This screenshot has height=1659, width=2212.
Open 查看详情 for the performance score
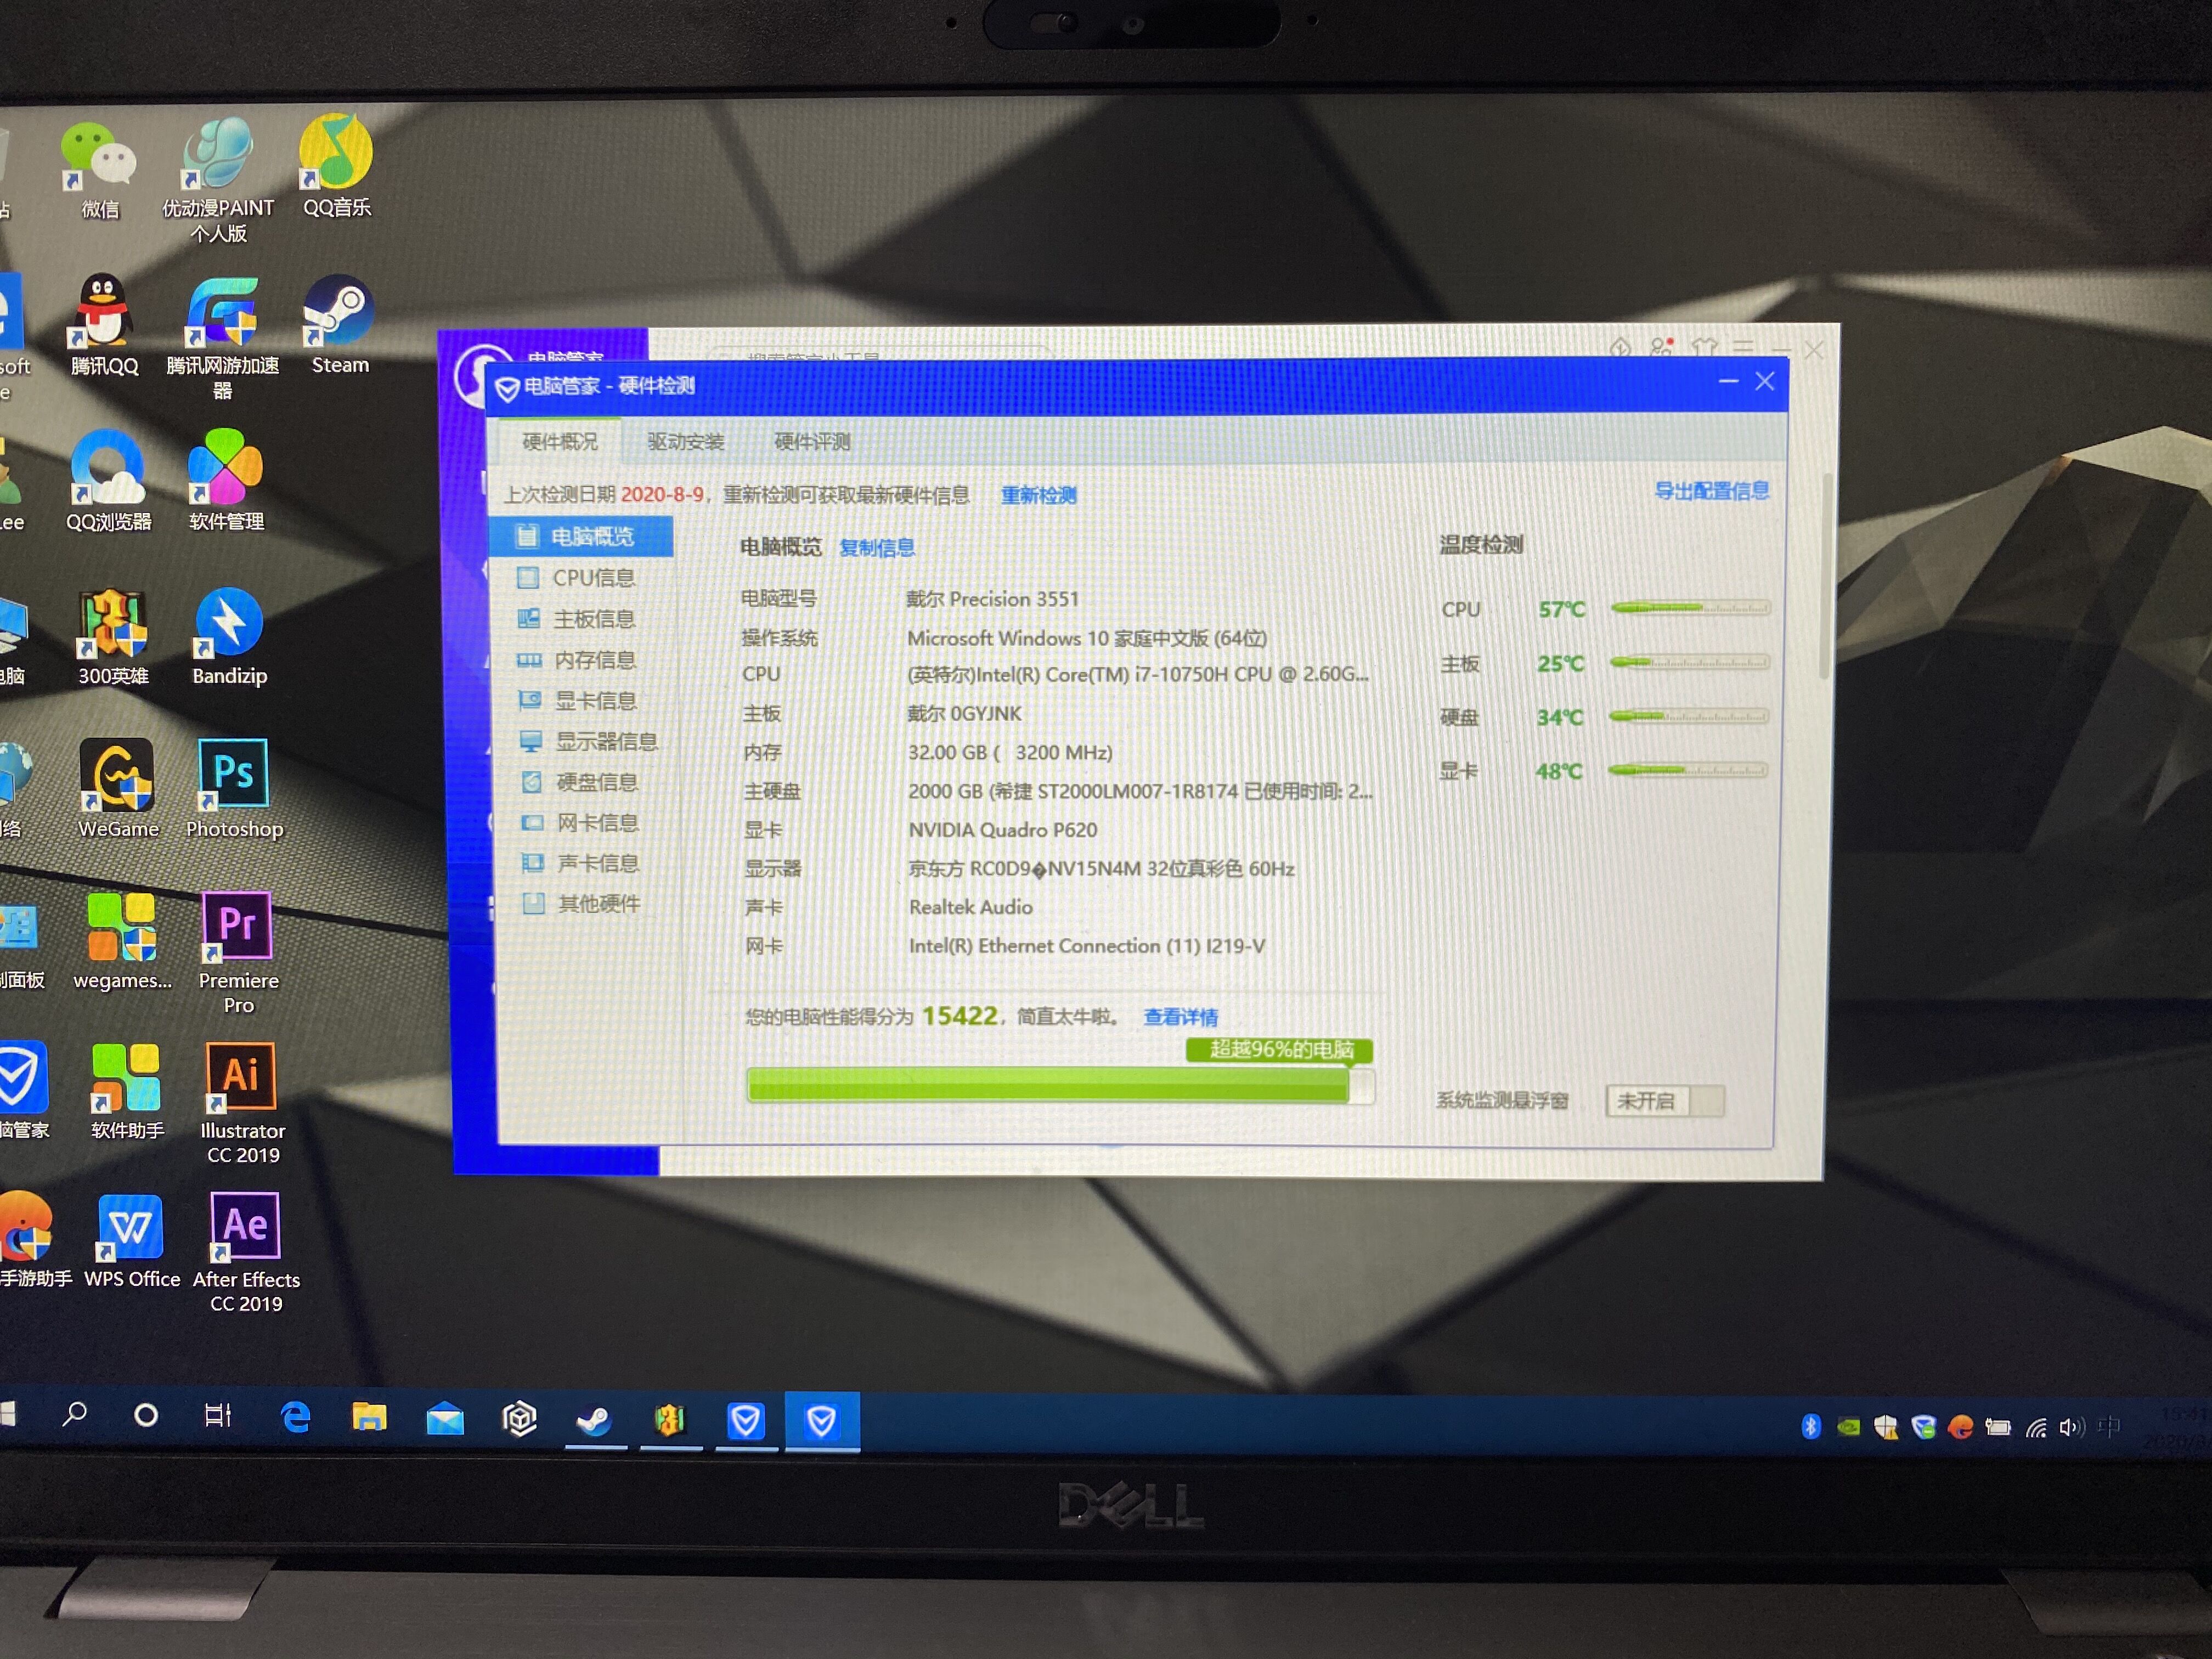(x=1180, y=1017)
